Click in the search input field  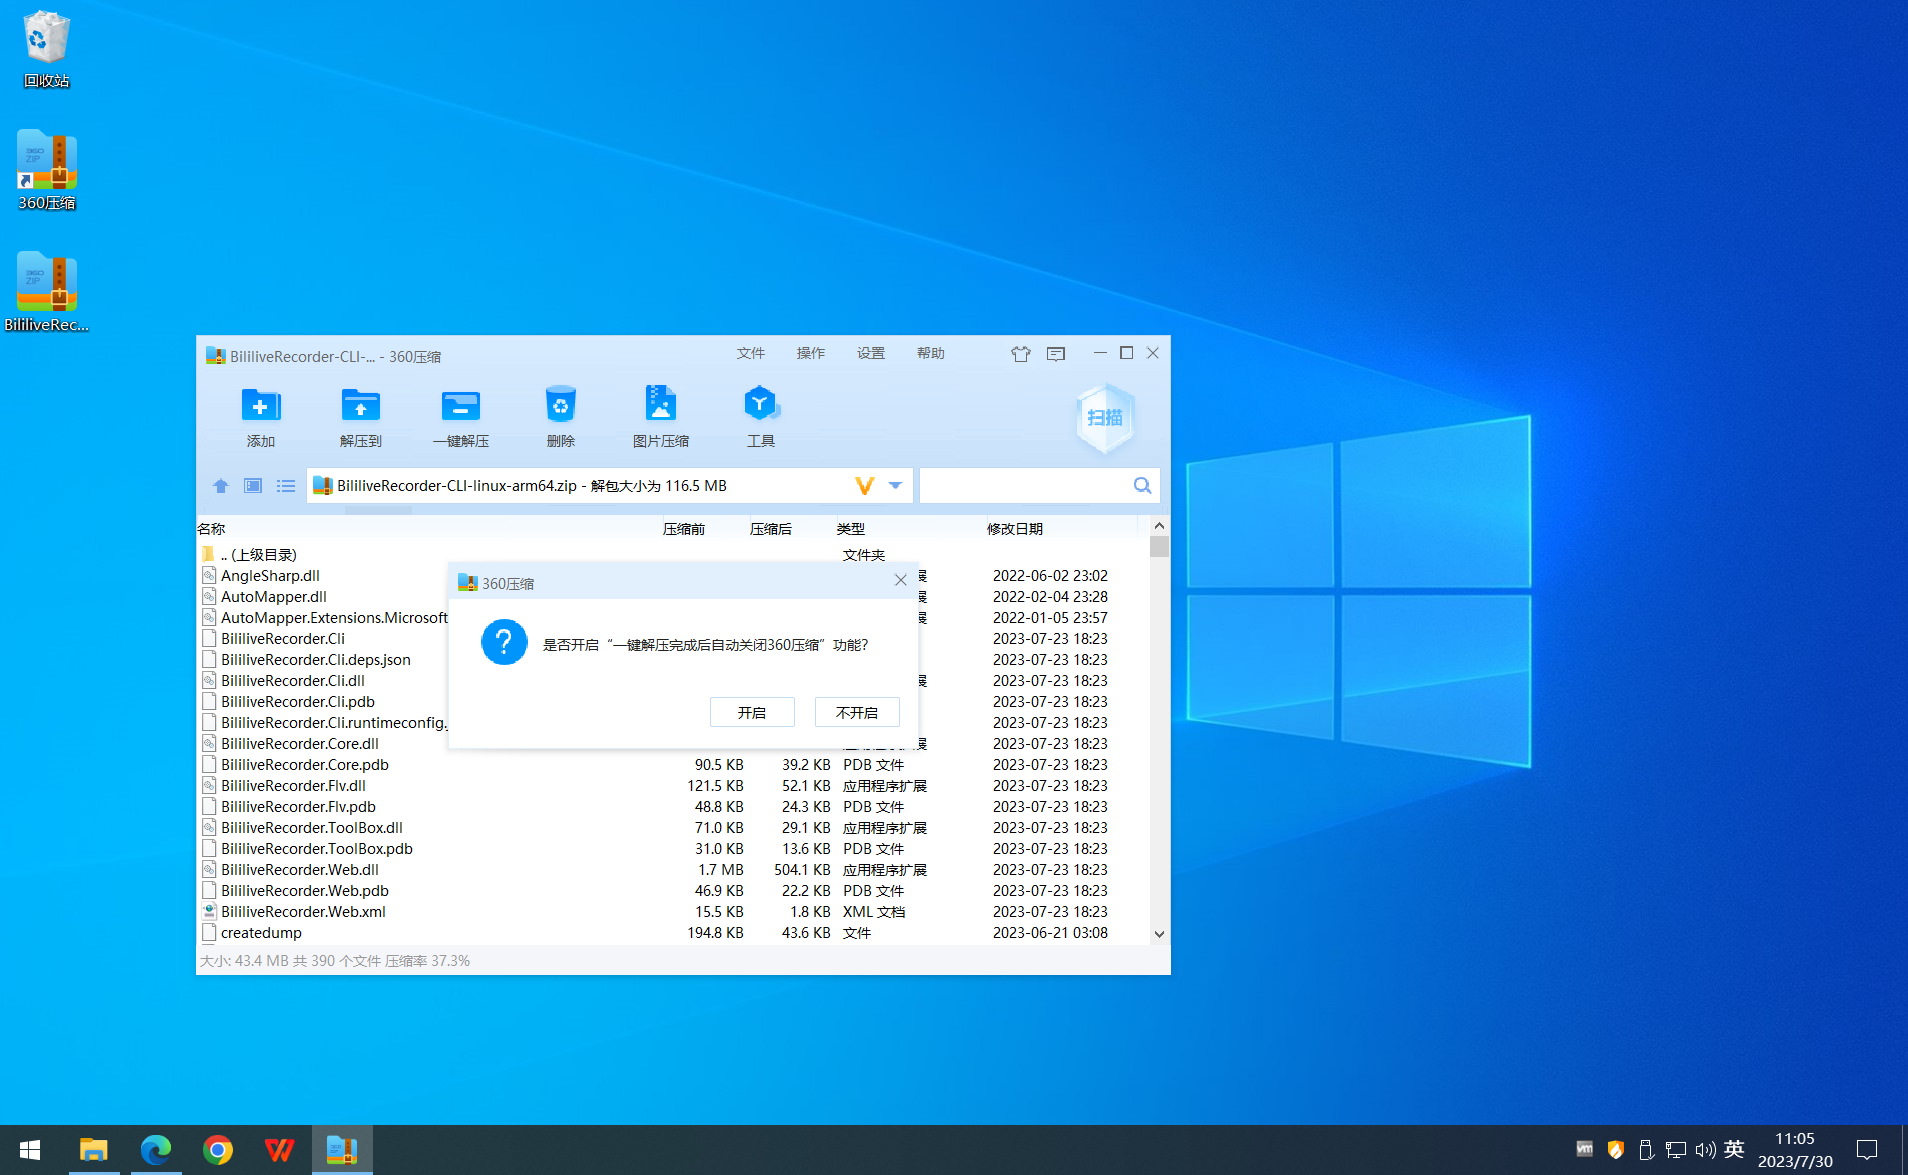click(x=1025, y=486)
